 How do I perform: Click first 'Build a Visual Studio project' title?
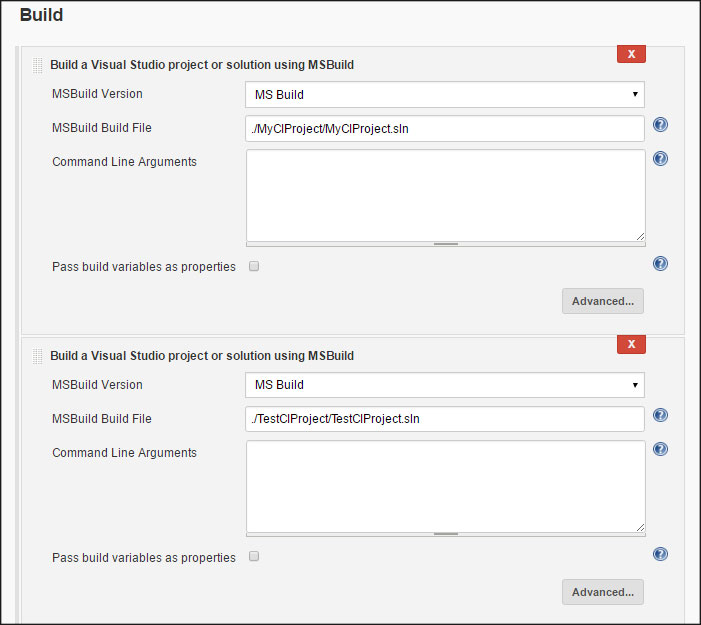point(202,65)
